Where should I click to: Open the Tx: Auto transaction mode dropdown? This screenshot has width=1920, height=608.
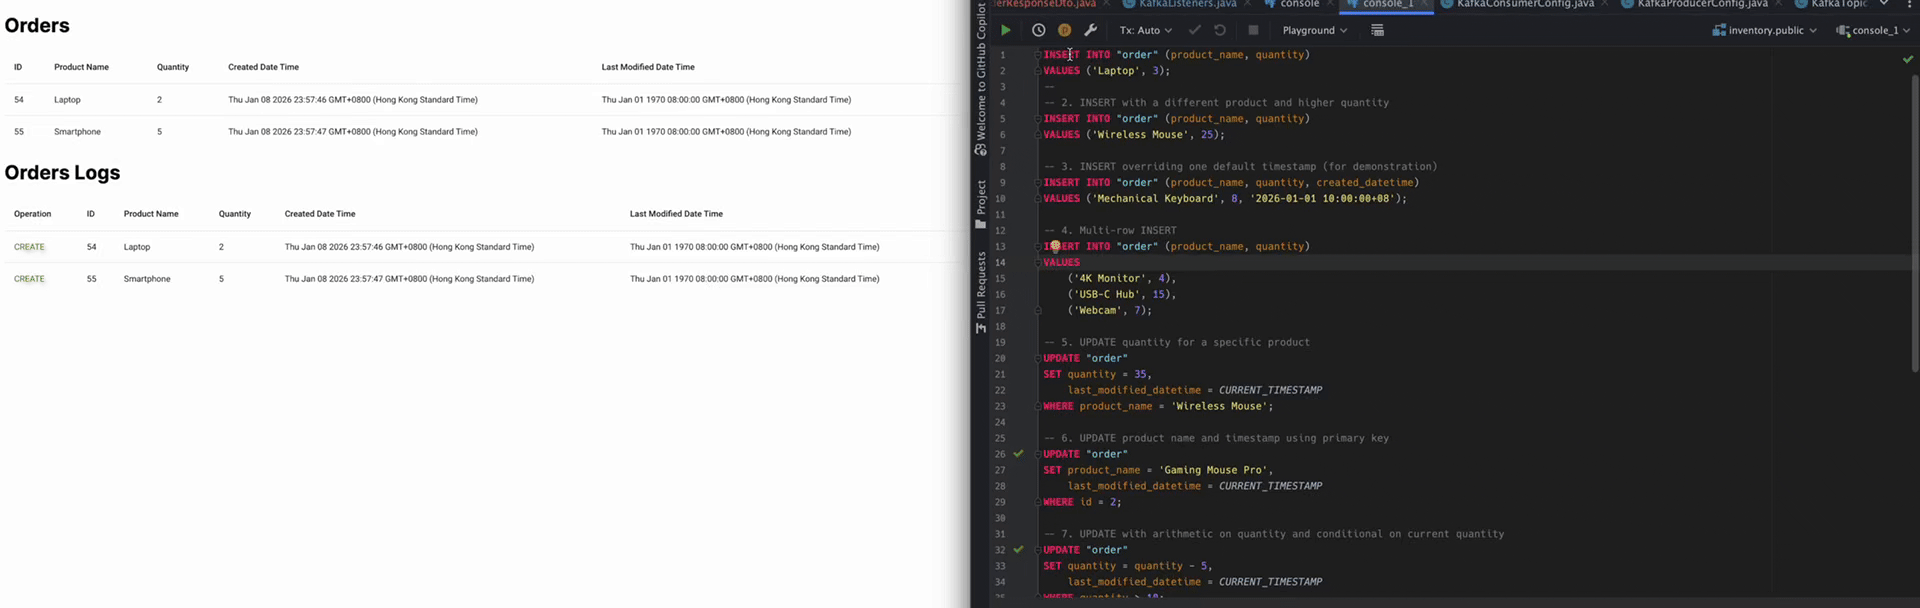coord(1145,30)
